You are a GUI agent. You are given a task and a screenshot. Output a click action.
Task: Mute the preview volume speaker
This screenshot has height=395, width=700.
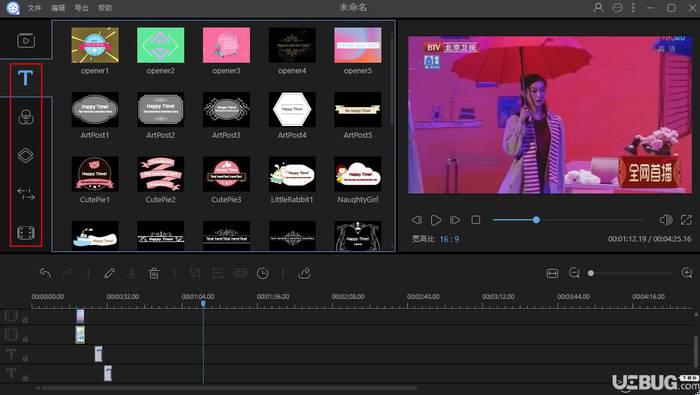pyautogui.click(x=666, y=220)
